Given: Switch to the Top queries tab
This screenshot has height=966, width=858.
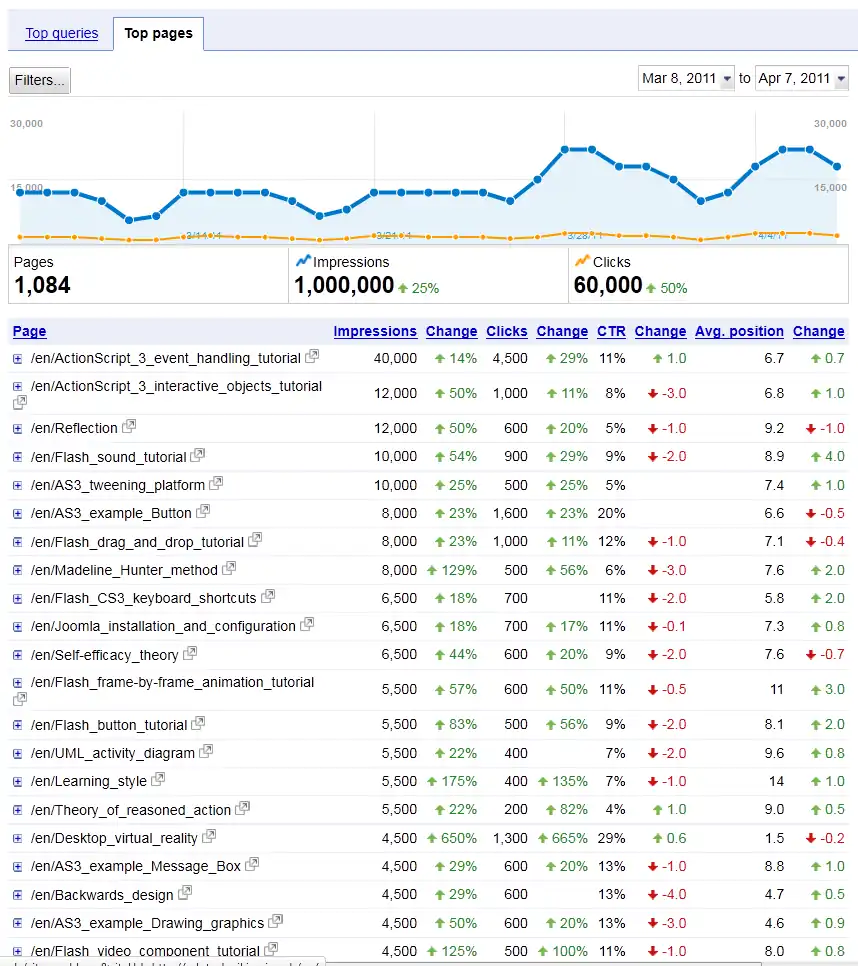Looking at the screenshot, I should coord(62,33).
